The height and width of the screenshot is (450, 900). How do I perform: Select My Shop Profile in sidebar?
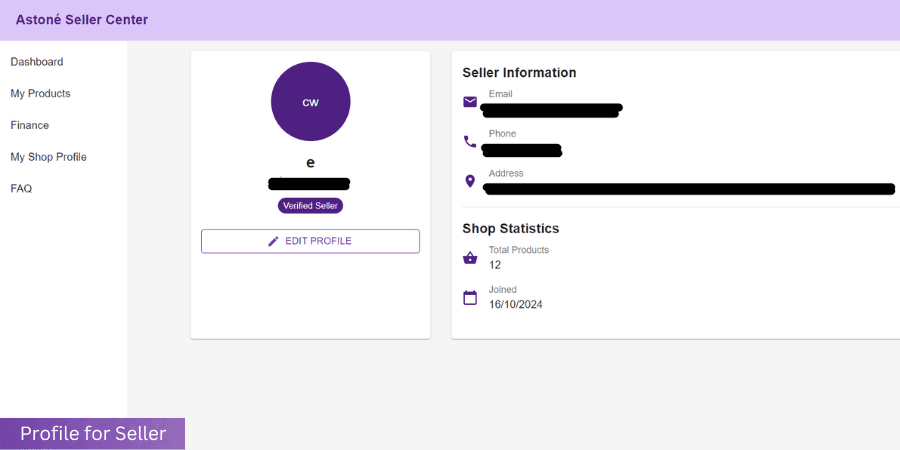coord(48,157)
